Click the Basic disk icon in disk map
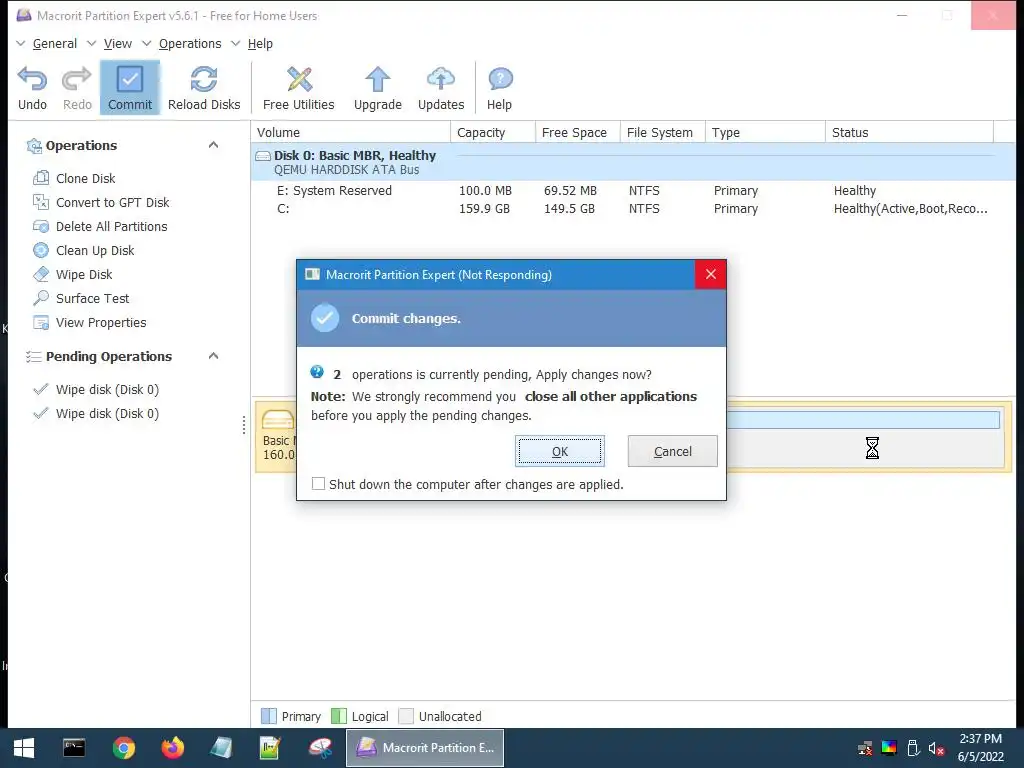This screenshot has height=768, width=1024. (278, 419)
